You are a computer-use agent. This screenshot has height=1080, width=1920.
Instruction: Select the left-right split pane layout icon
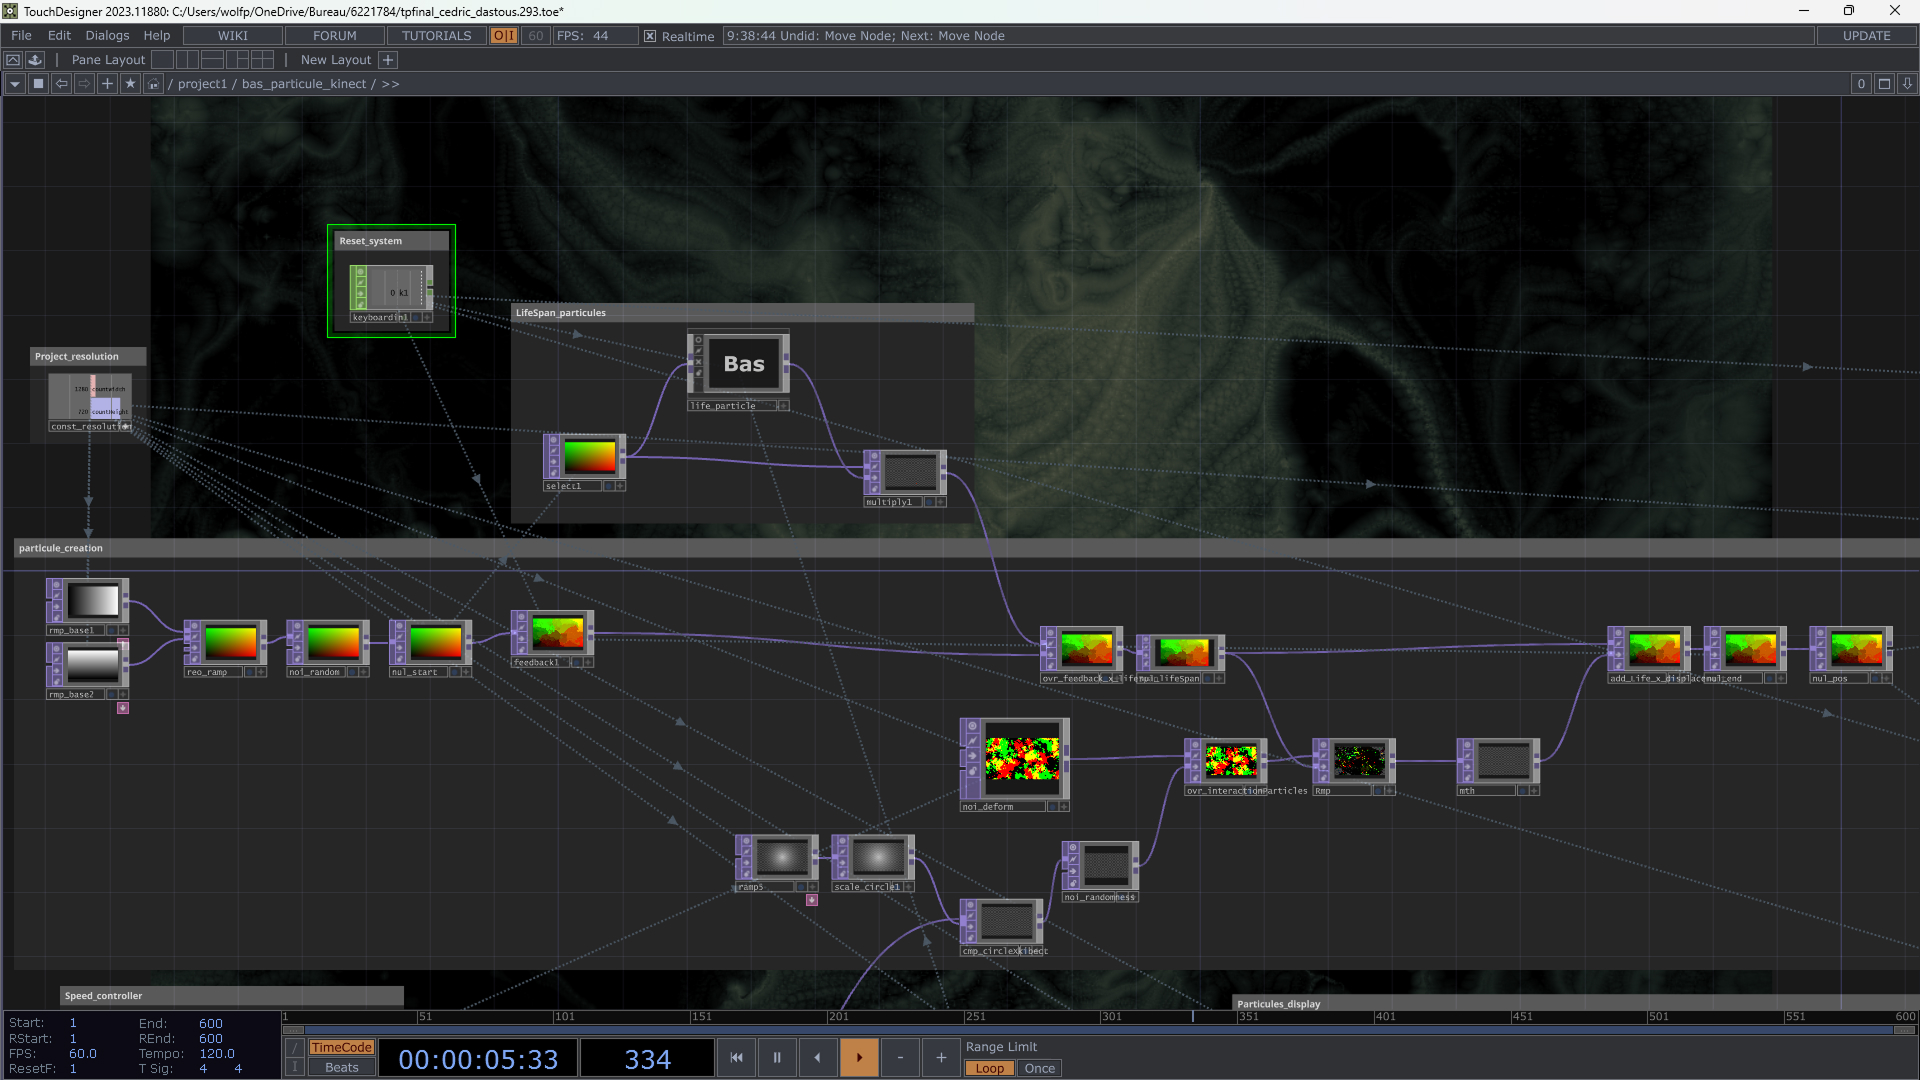pos(187,60)
